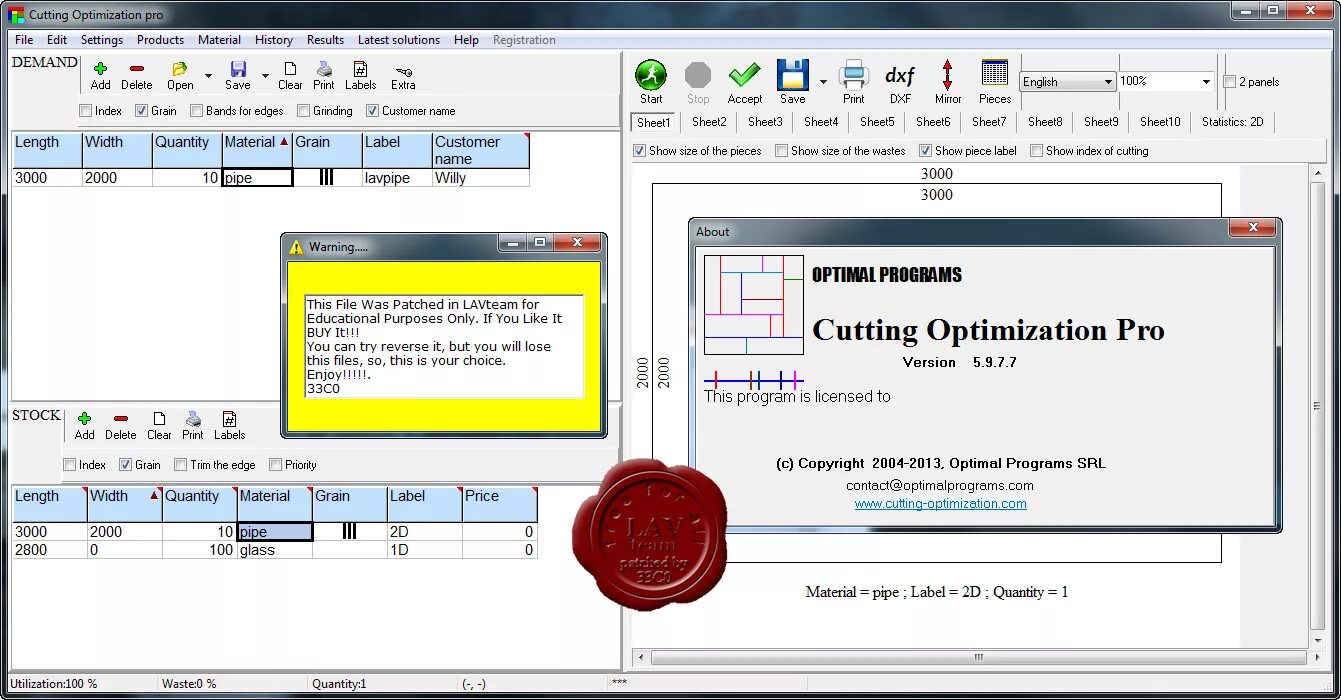Click the Demand Labels icon

(360, 68)
